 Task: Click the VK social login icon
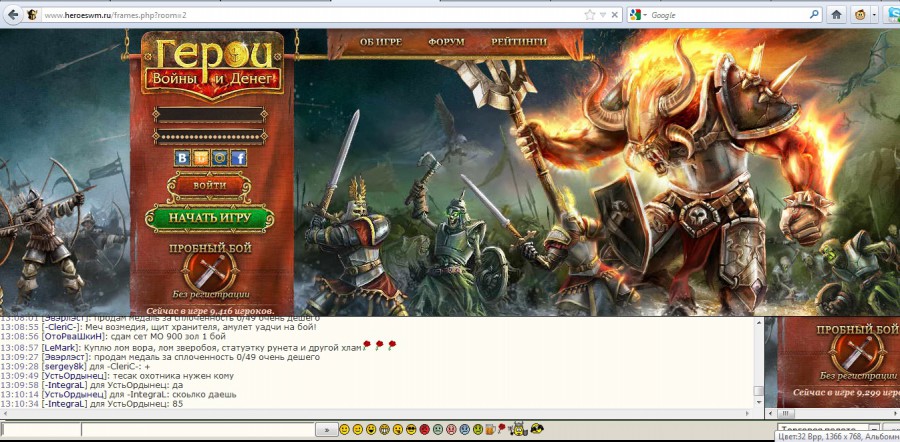pos(183,158)
